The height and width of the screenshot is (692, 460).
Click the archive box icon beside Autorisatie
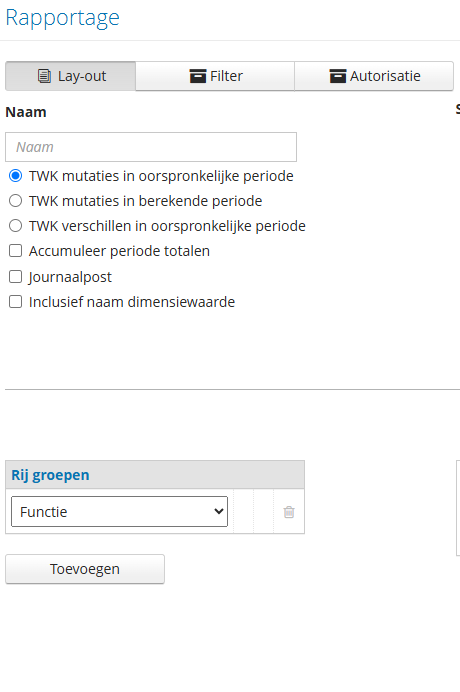tap(338, 76)
